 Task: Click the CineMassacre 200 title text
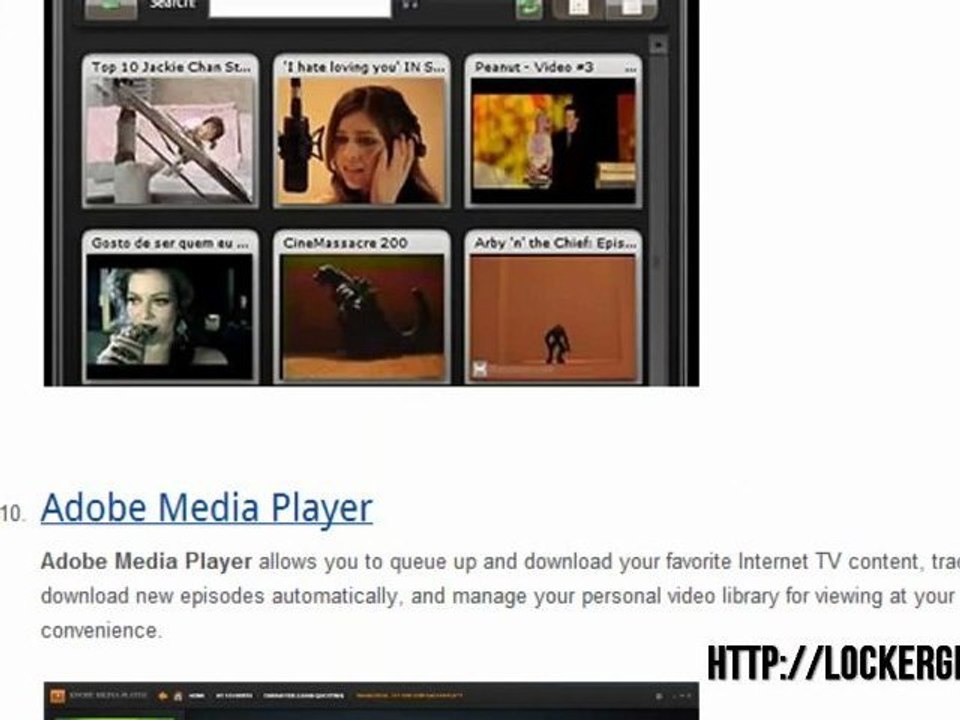(345, 243)
